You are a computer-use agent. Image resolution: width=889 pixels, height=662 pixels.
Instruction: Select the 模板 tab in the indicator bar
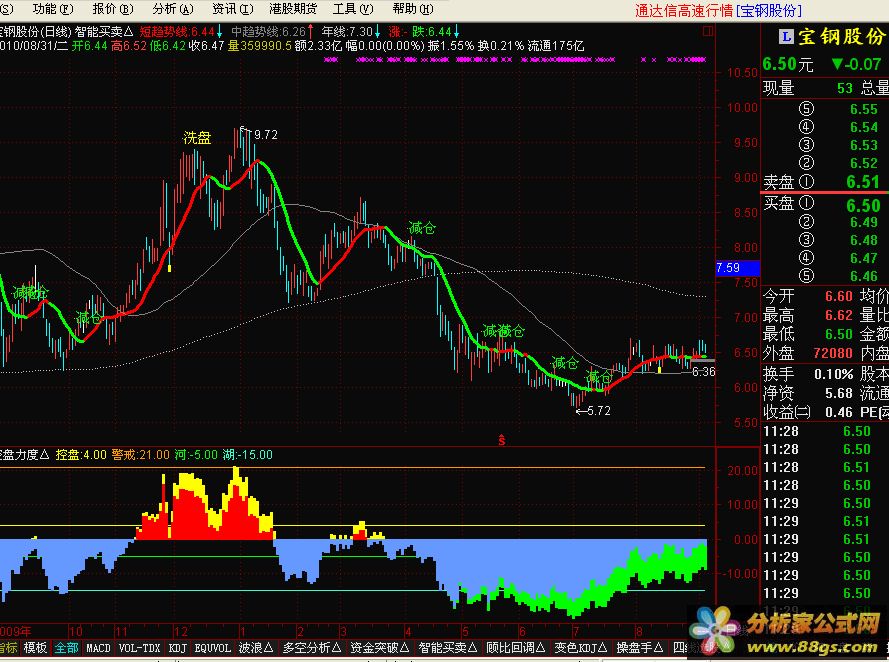click(35, 648)
